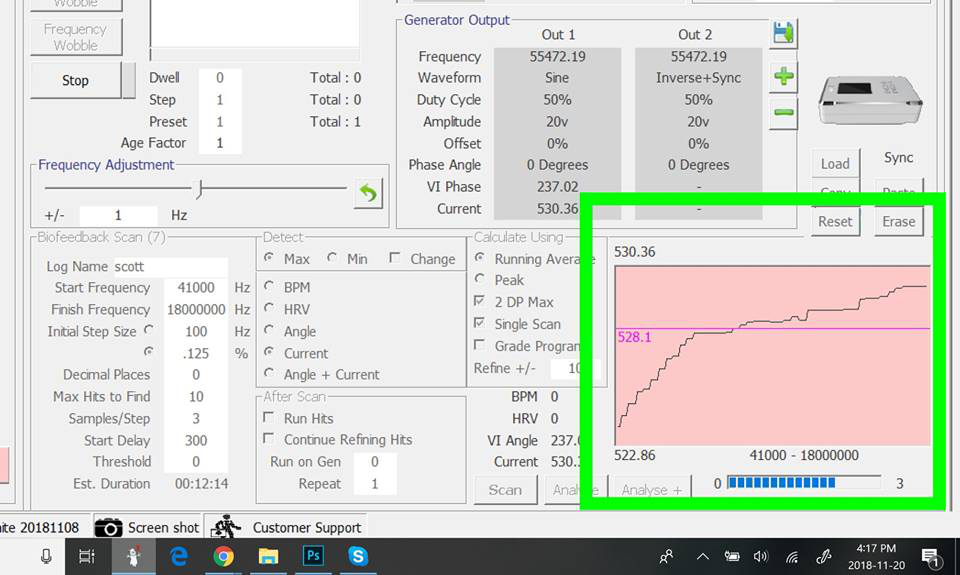Viewport: 960px width, 575px height.
Task: Open Customer Support
Action: [287, 527]
